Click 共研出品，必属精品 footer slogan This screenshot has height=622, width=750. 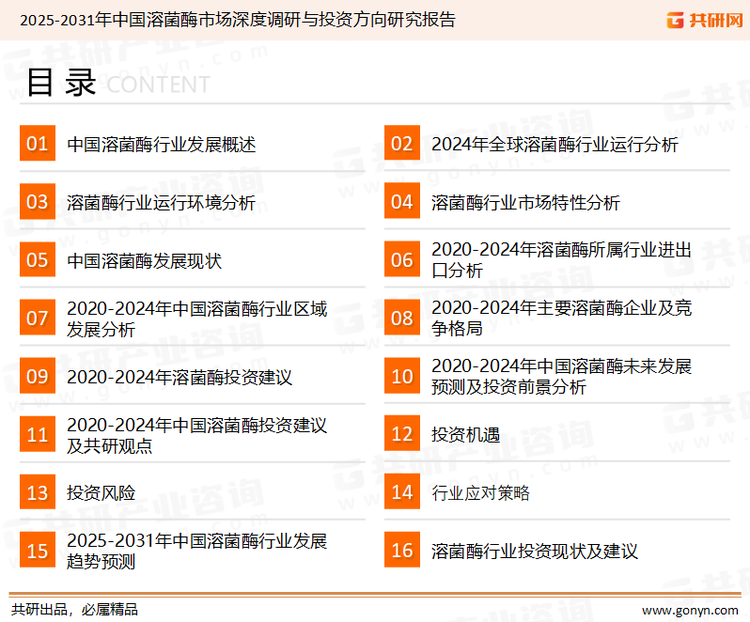tap(74, 609)
